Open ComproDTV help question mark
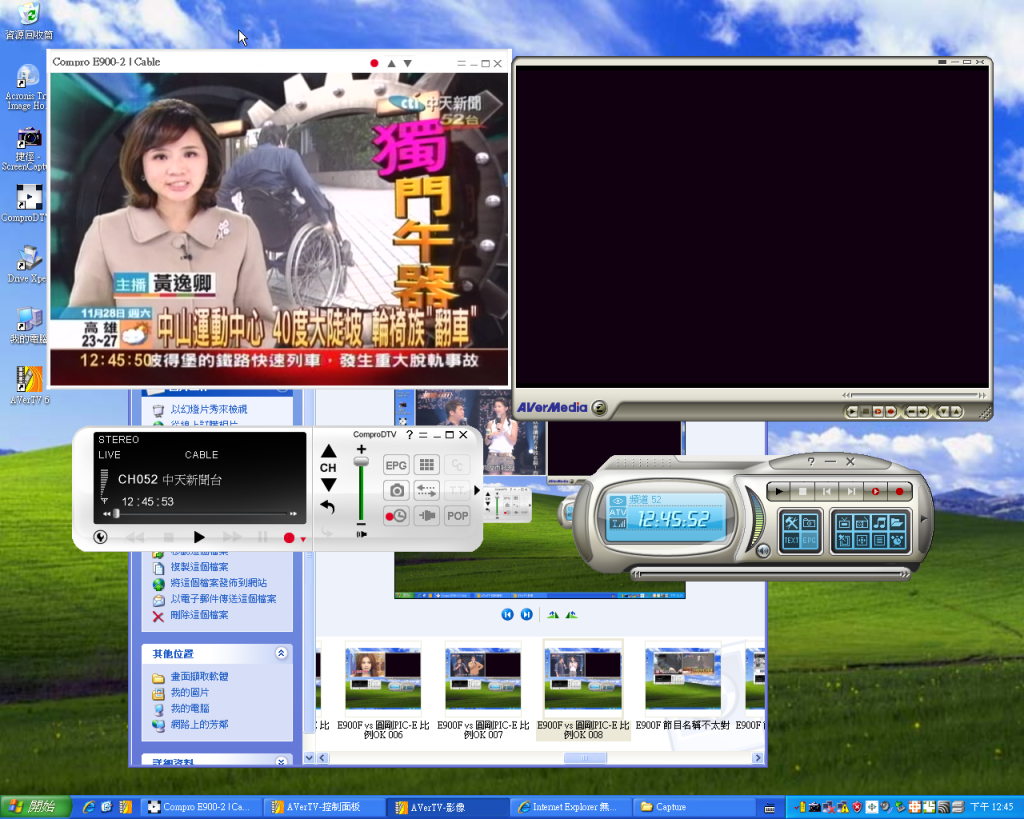 point(409,434)
